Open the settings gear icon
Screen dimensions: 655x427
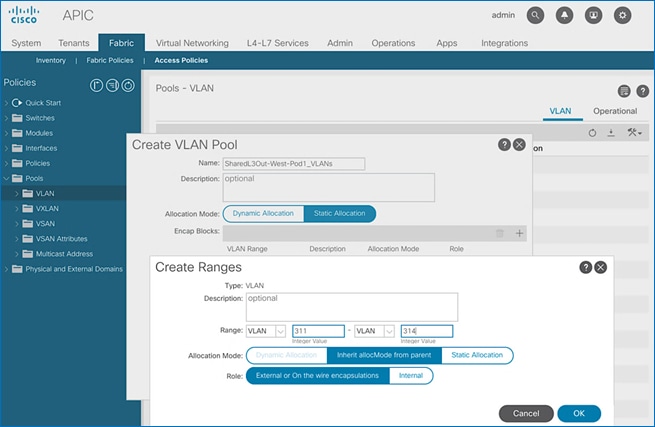click(x=622, y=15)
